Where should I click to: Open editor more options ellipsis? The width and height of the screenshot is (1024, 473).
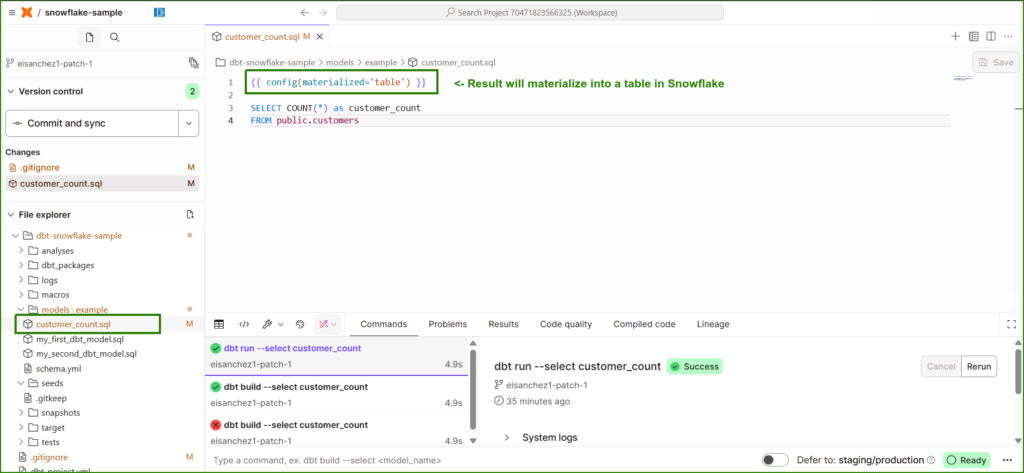[1008, 37]
